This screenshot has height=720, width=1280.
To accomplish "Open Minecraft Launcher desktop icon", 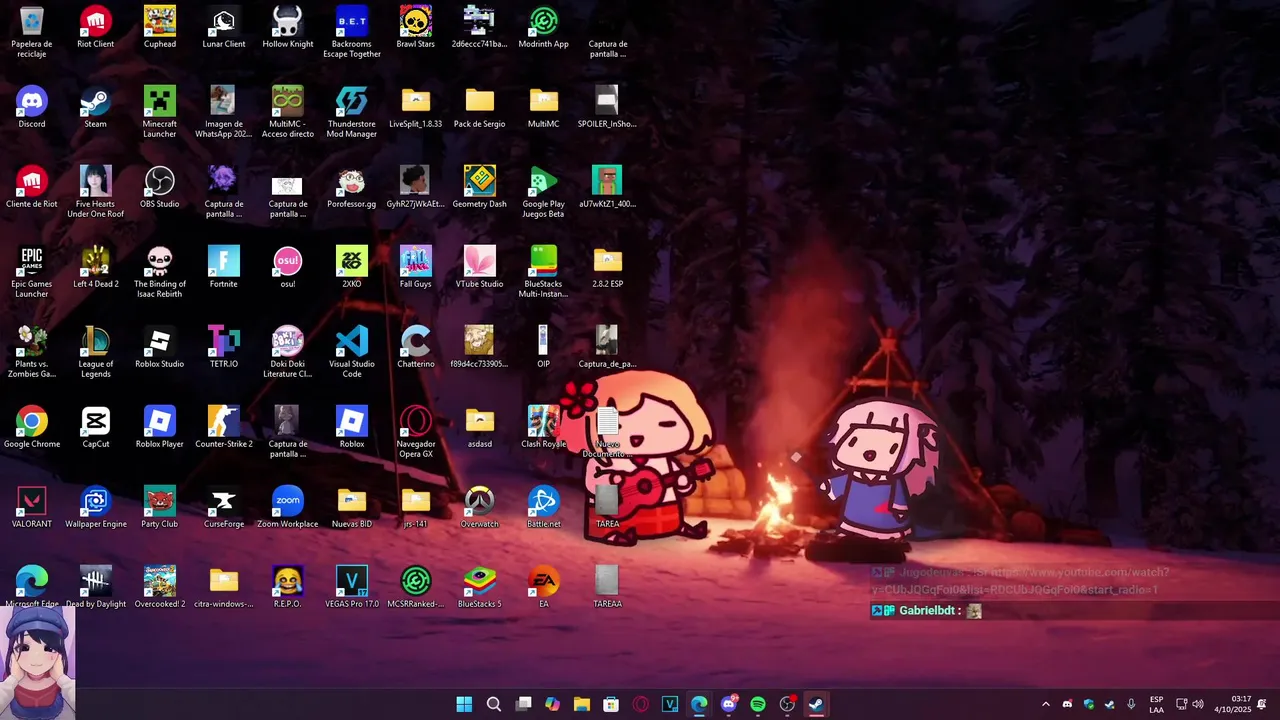I will coord(160,111).
